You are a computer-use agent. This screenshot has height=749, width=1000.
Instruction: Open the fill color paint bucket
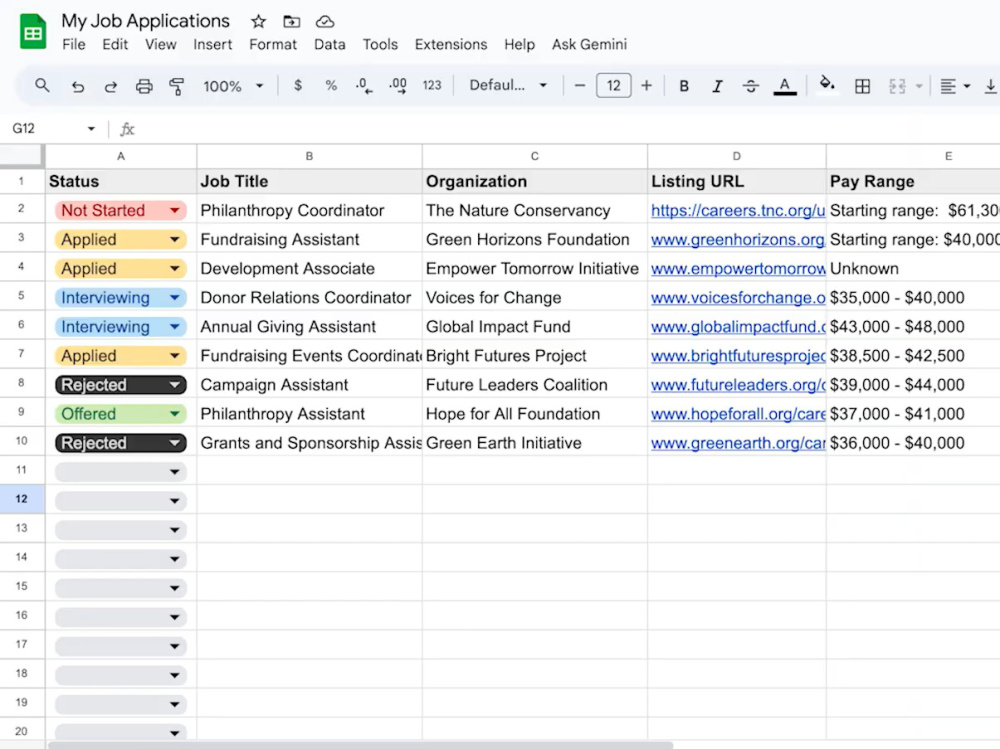pos(827,85)
